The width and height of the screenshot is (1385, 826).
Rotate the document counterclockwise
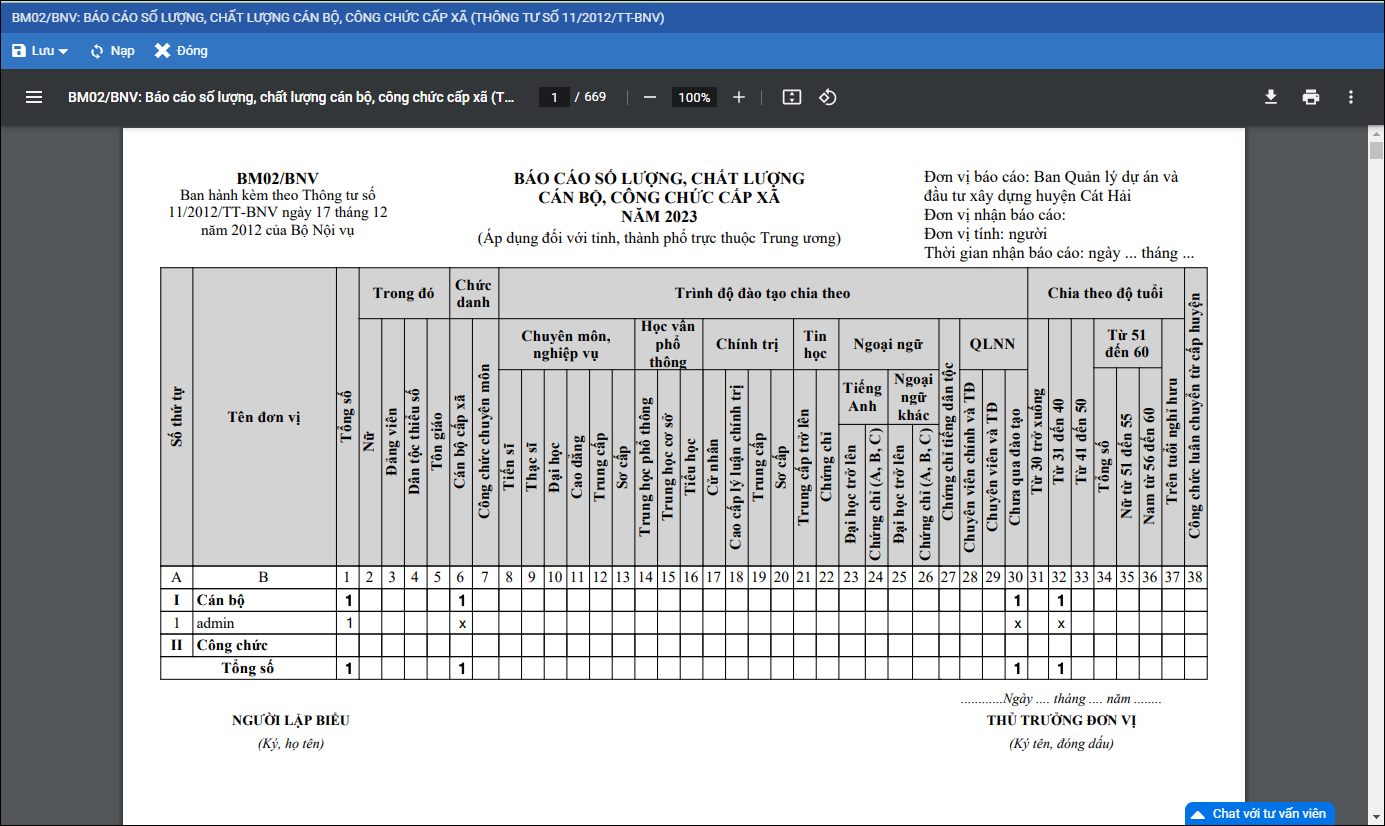coord(827,97)
